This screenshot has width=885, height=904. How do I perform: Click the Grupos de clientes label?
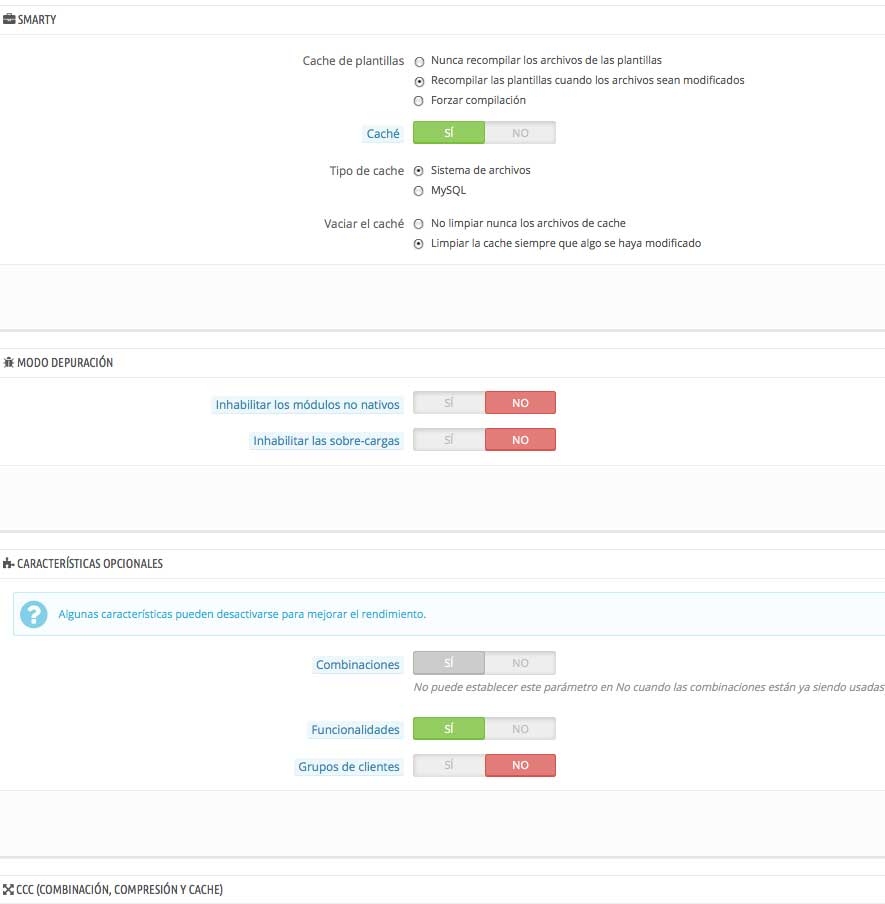[x=349, y=767]
